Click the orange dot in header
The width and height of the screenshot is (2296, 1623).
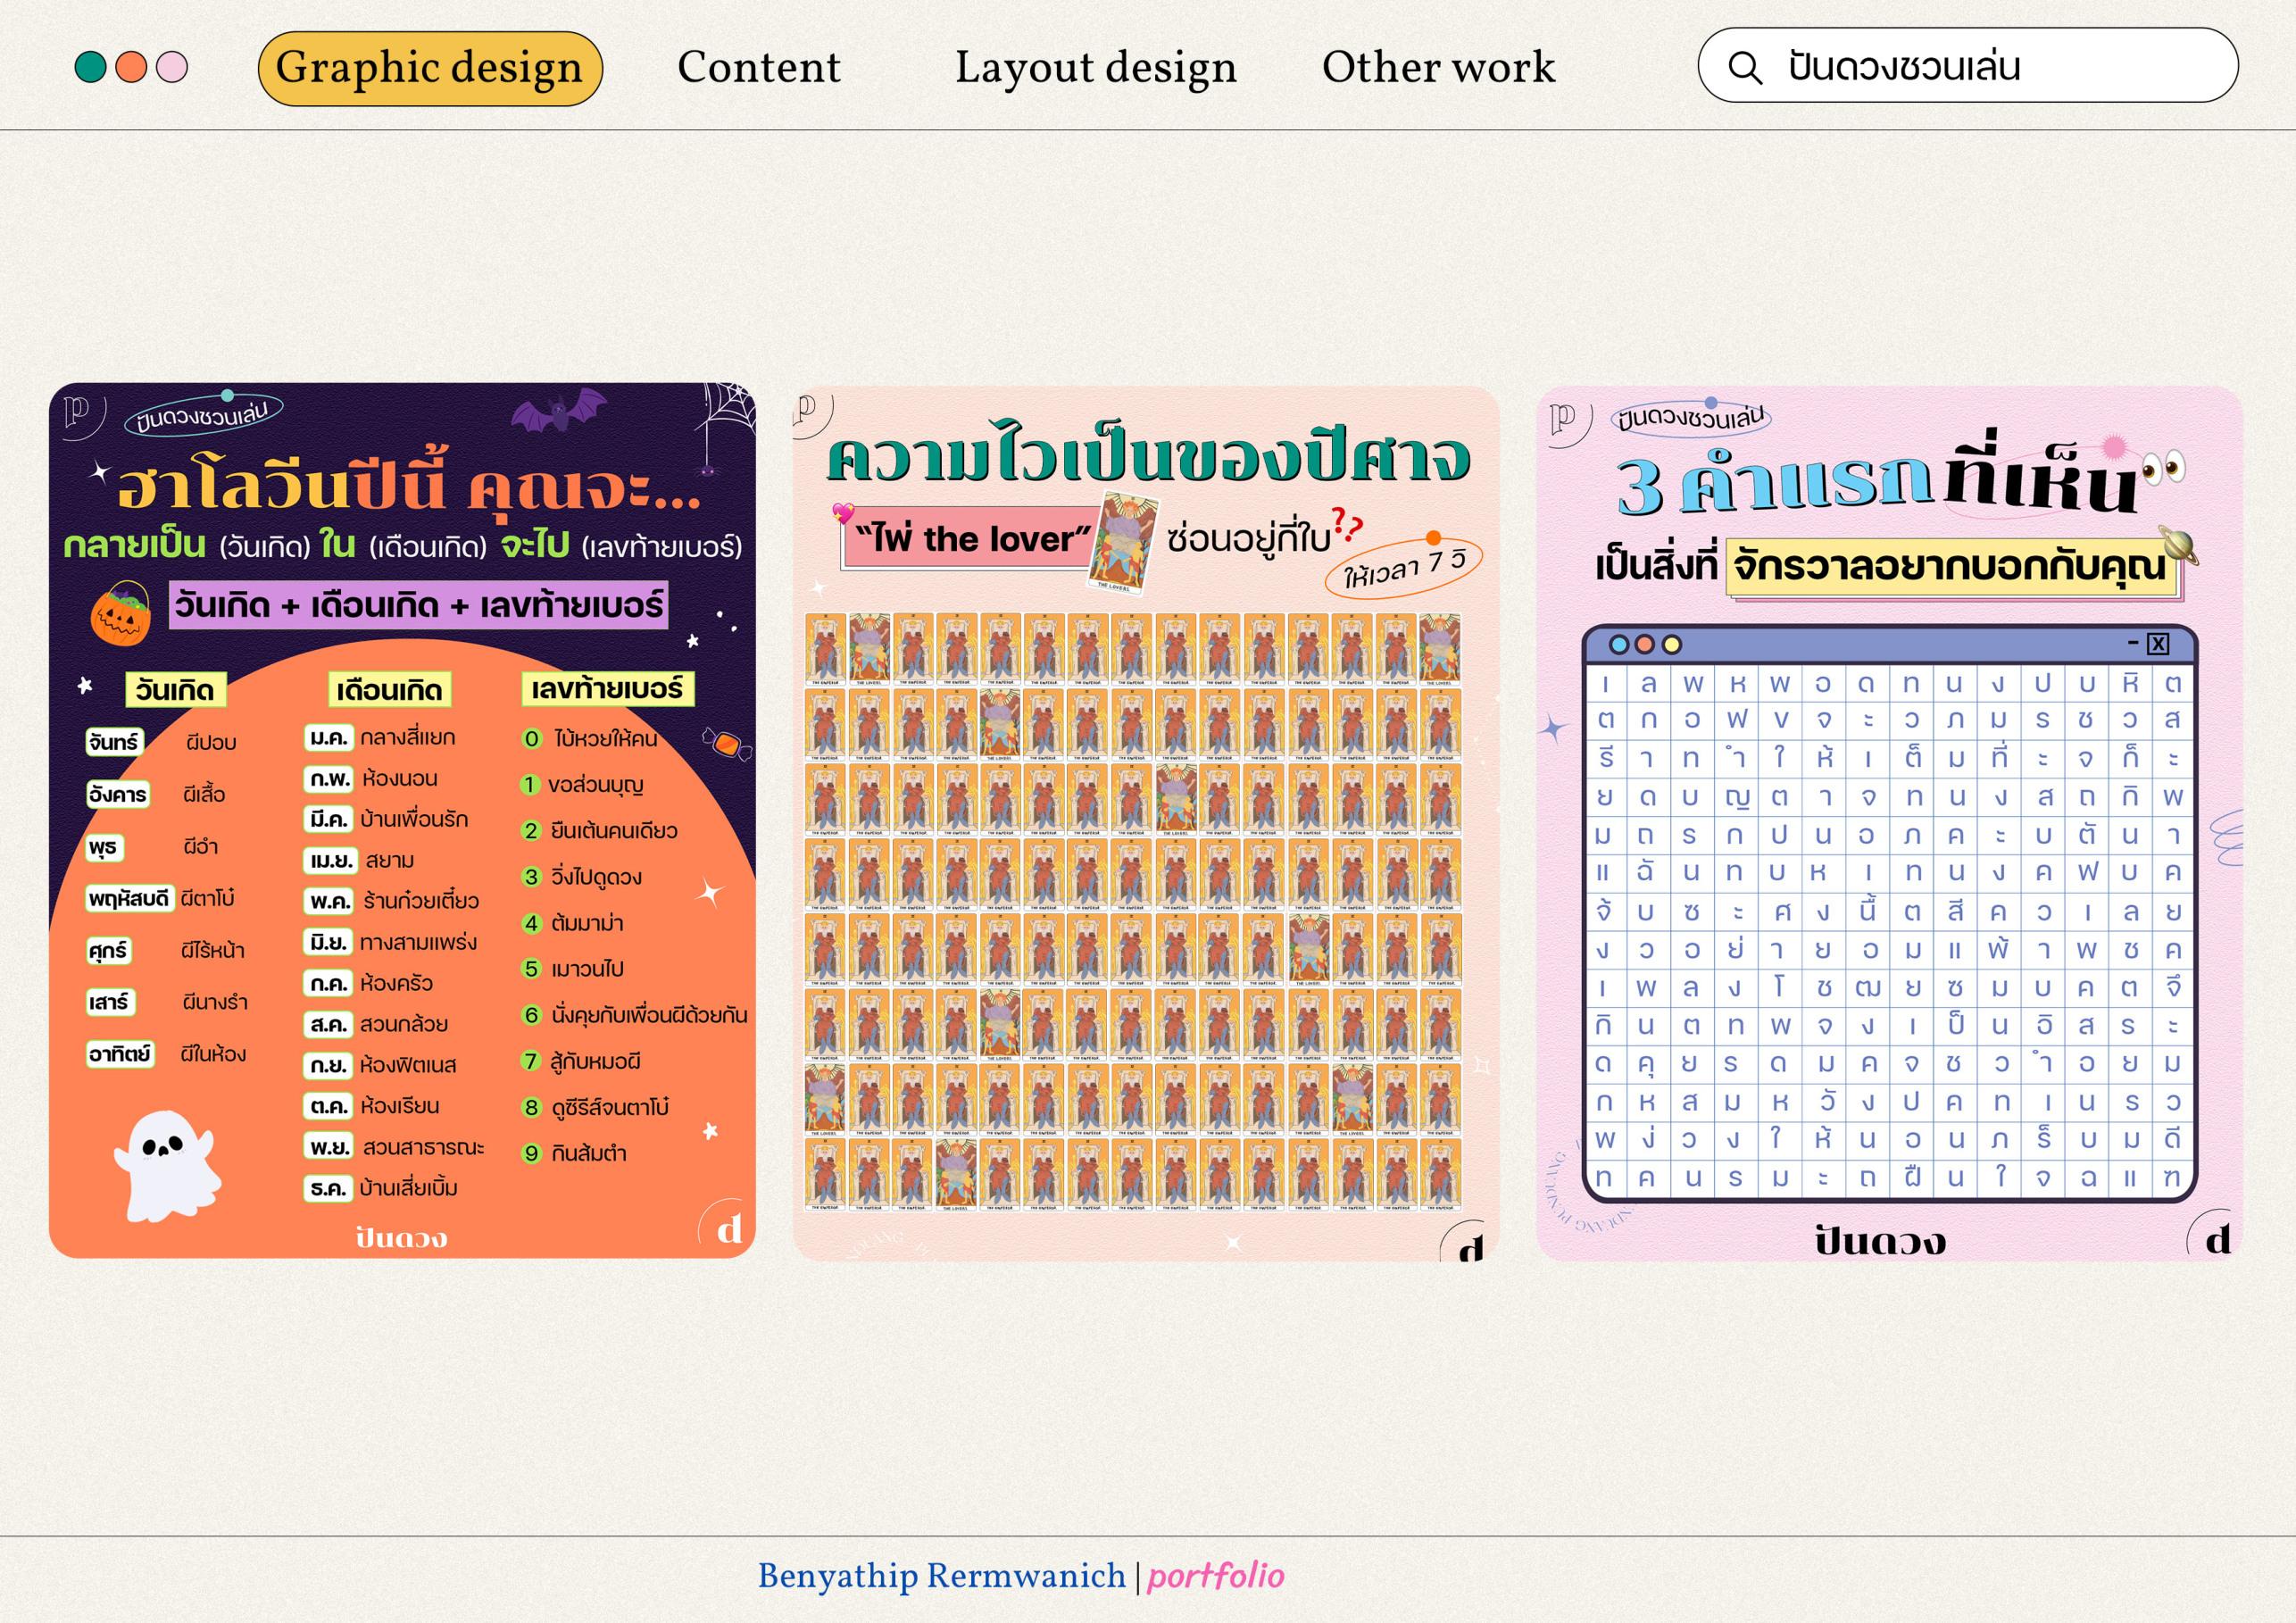click(131, 67)
